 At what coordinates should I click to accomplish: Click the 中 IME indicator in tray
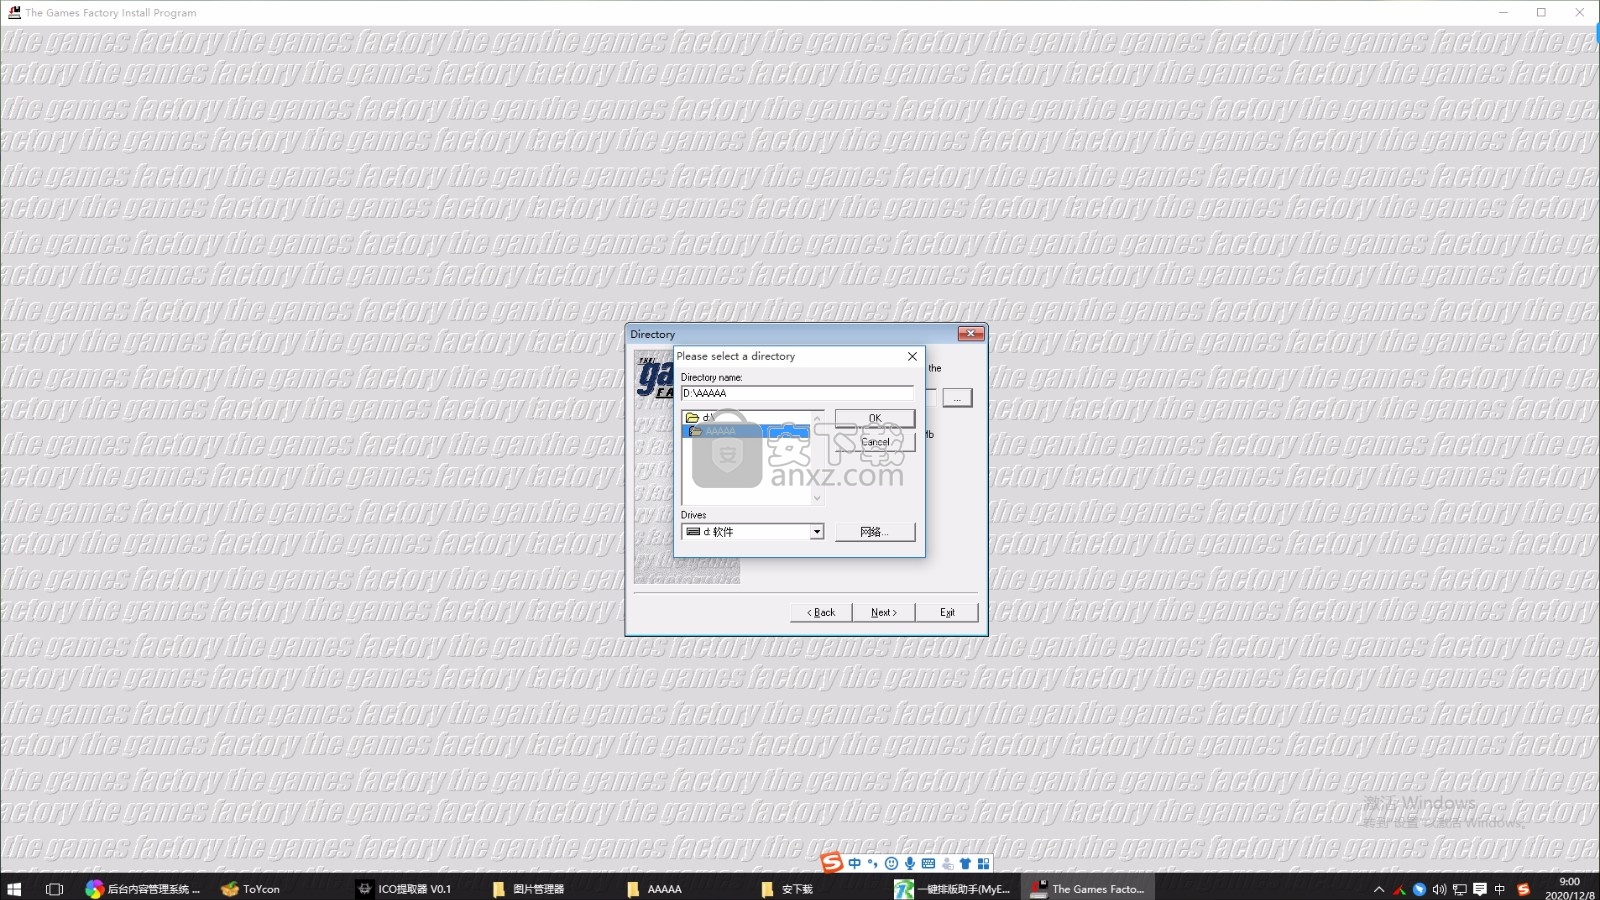(1500, 889)
